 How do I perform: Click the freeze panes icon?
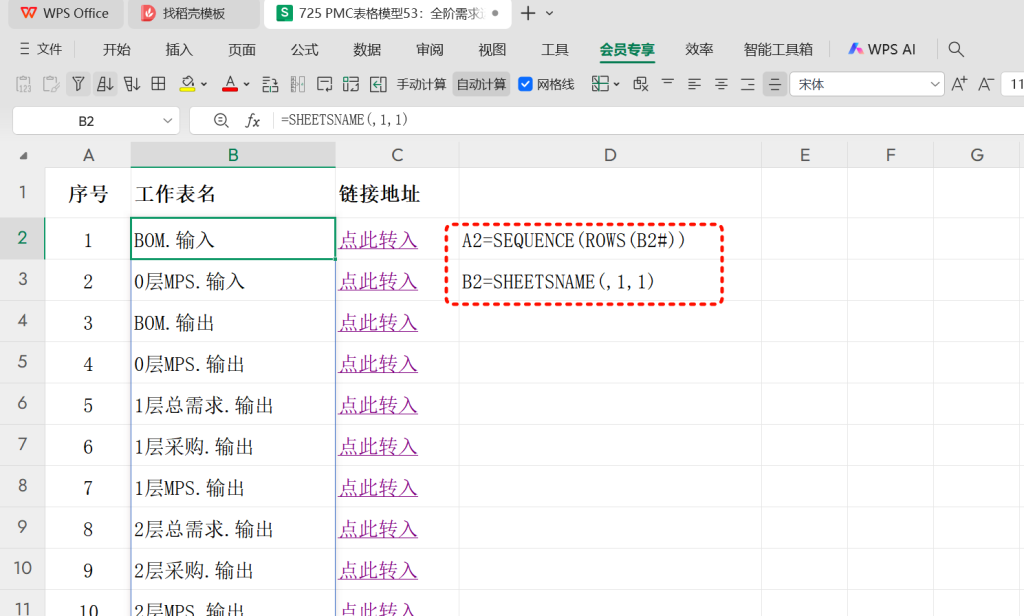coord(600,84)
